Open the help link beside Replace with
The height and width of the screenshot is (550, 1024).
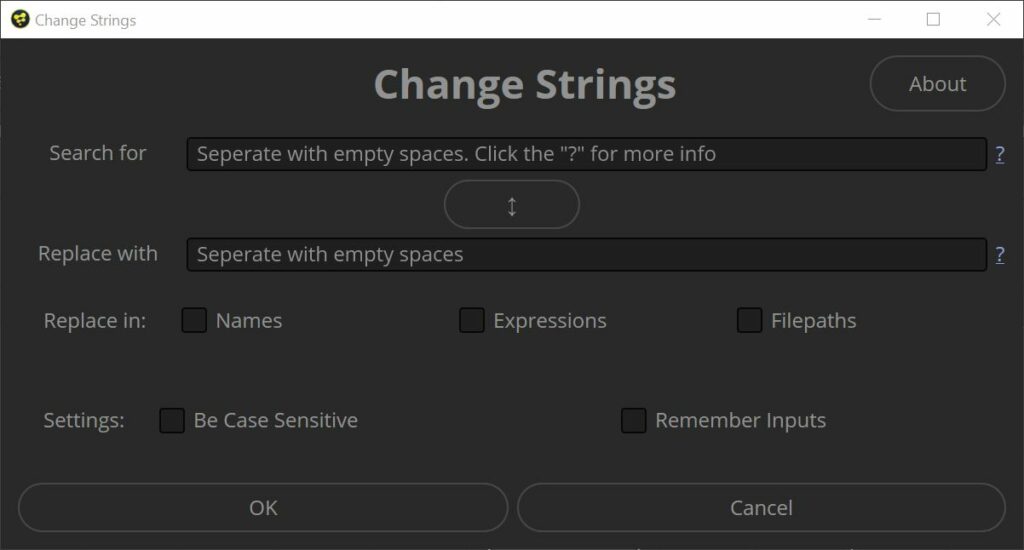point(1000,255)
